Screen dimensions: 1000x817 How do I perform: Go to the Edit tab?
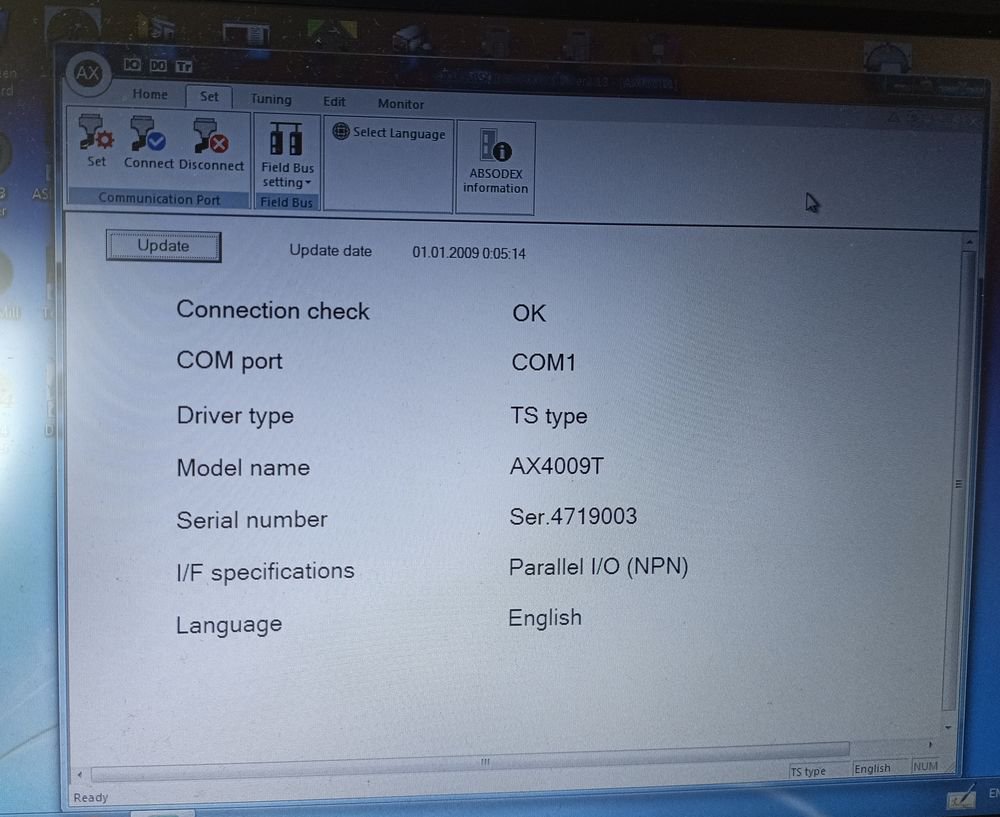tap(334, 102)
